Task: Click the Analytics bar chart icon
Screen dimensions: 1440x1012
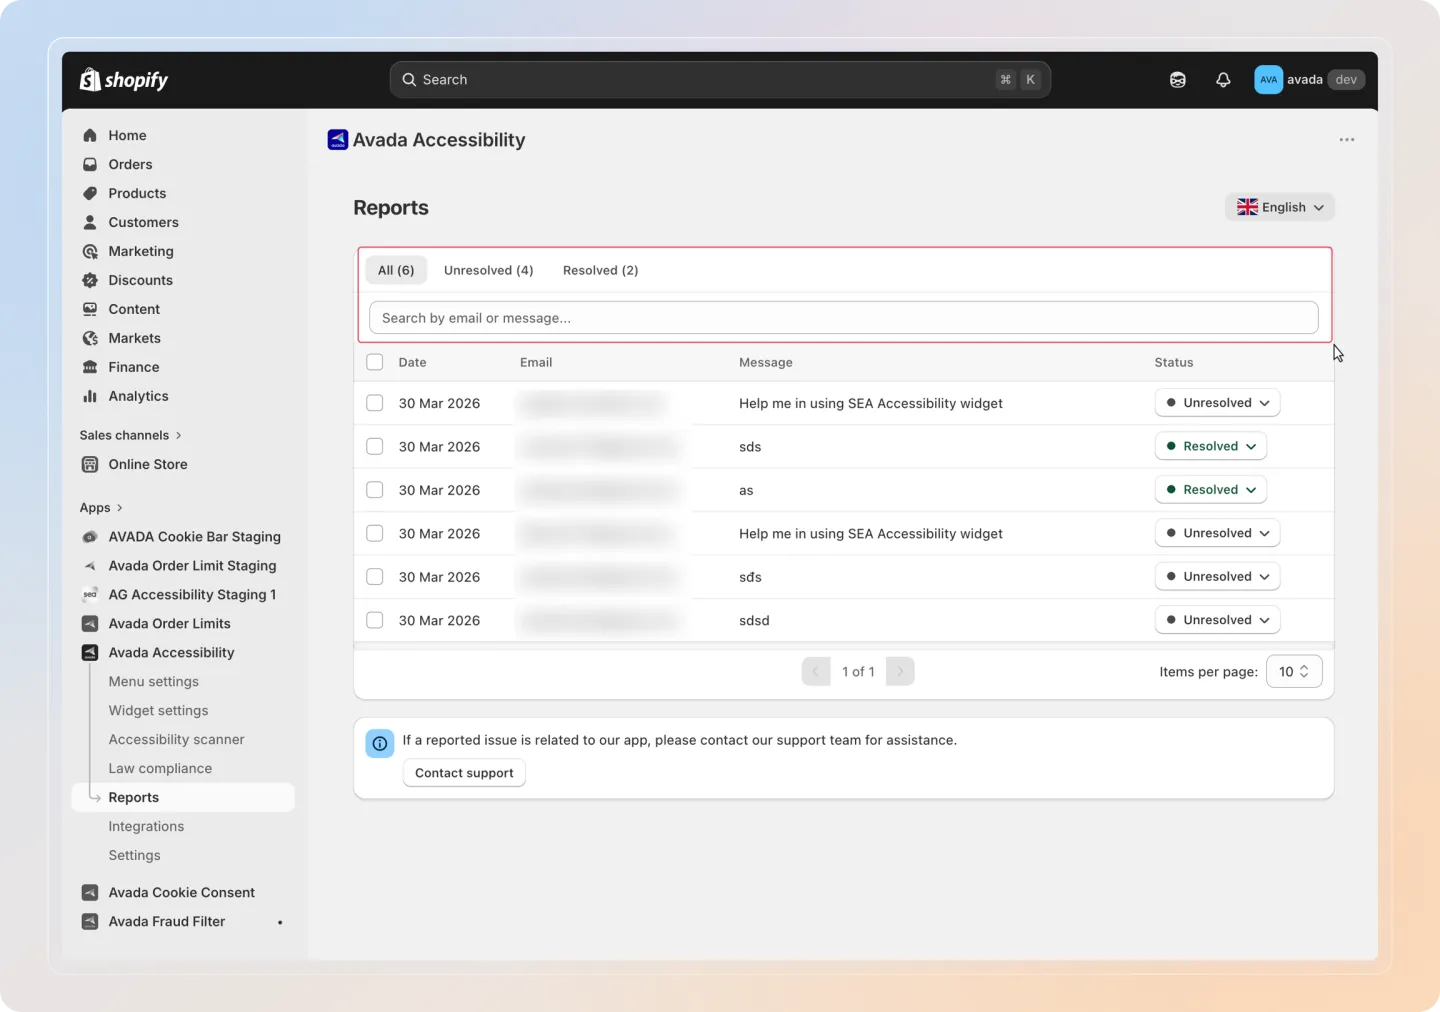Action: [90, 396]
